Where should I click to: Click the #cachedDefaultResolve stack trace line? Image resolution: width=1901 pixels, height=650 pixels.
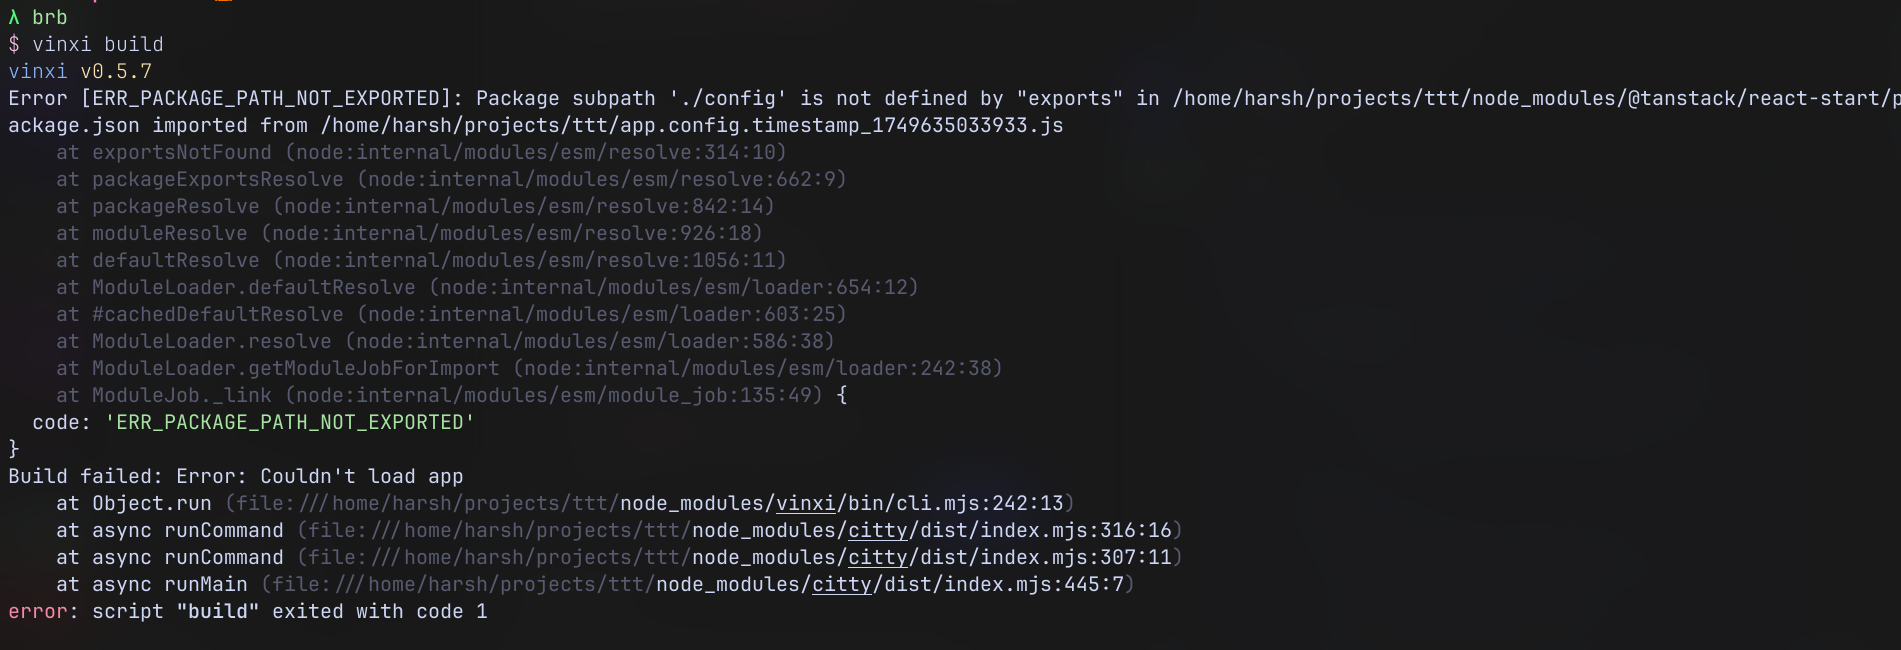[x=451, y=314]
